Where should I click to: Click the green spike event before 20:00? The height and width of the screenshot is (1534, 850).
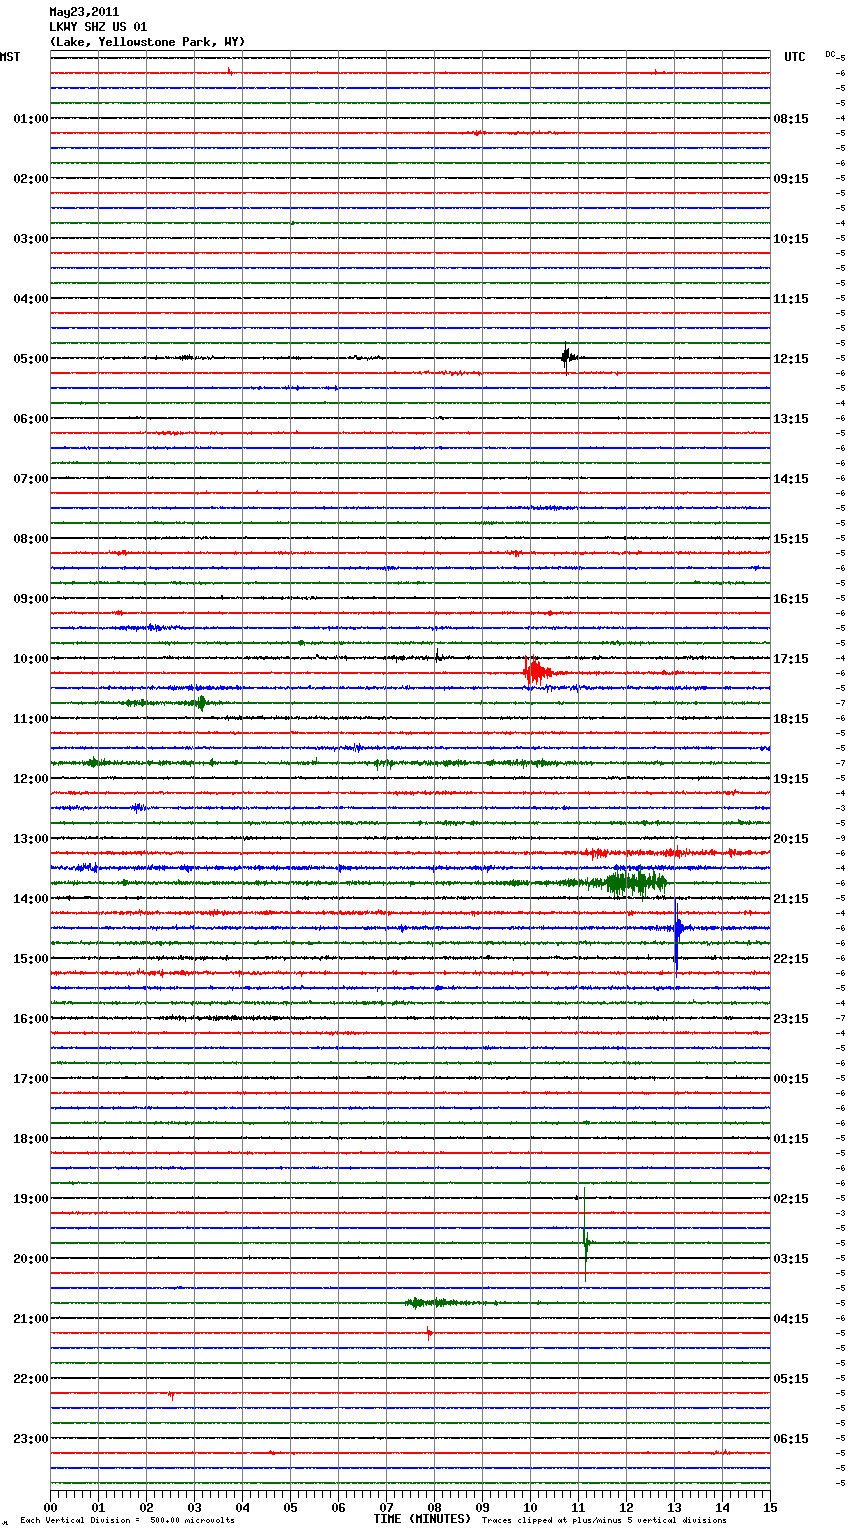(x=586, y=1237)
